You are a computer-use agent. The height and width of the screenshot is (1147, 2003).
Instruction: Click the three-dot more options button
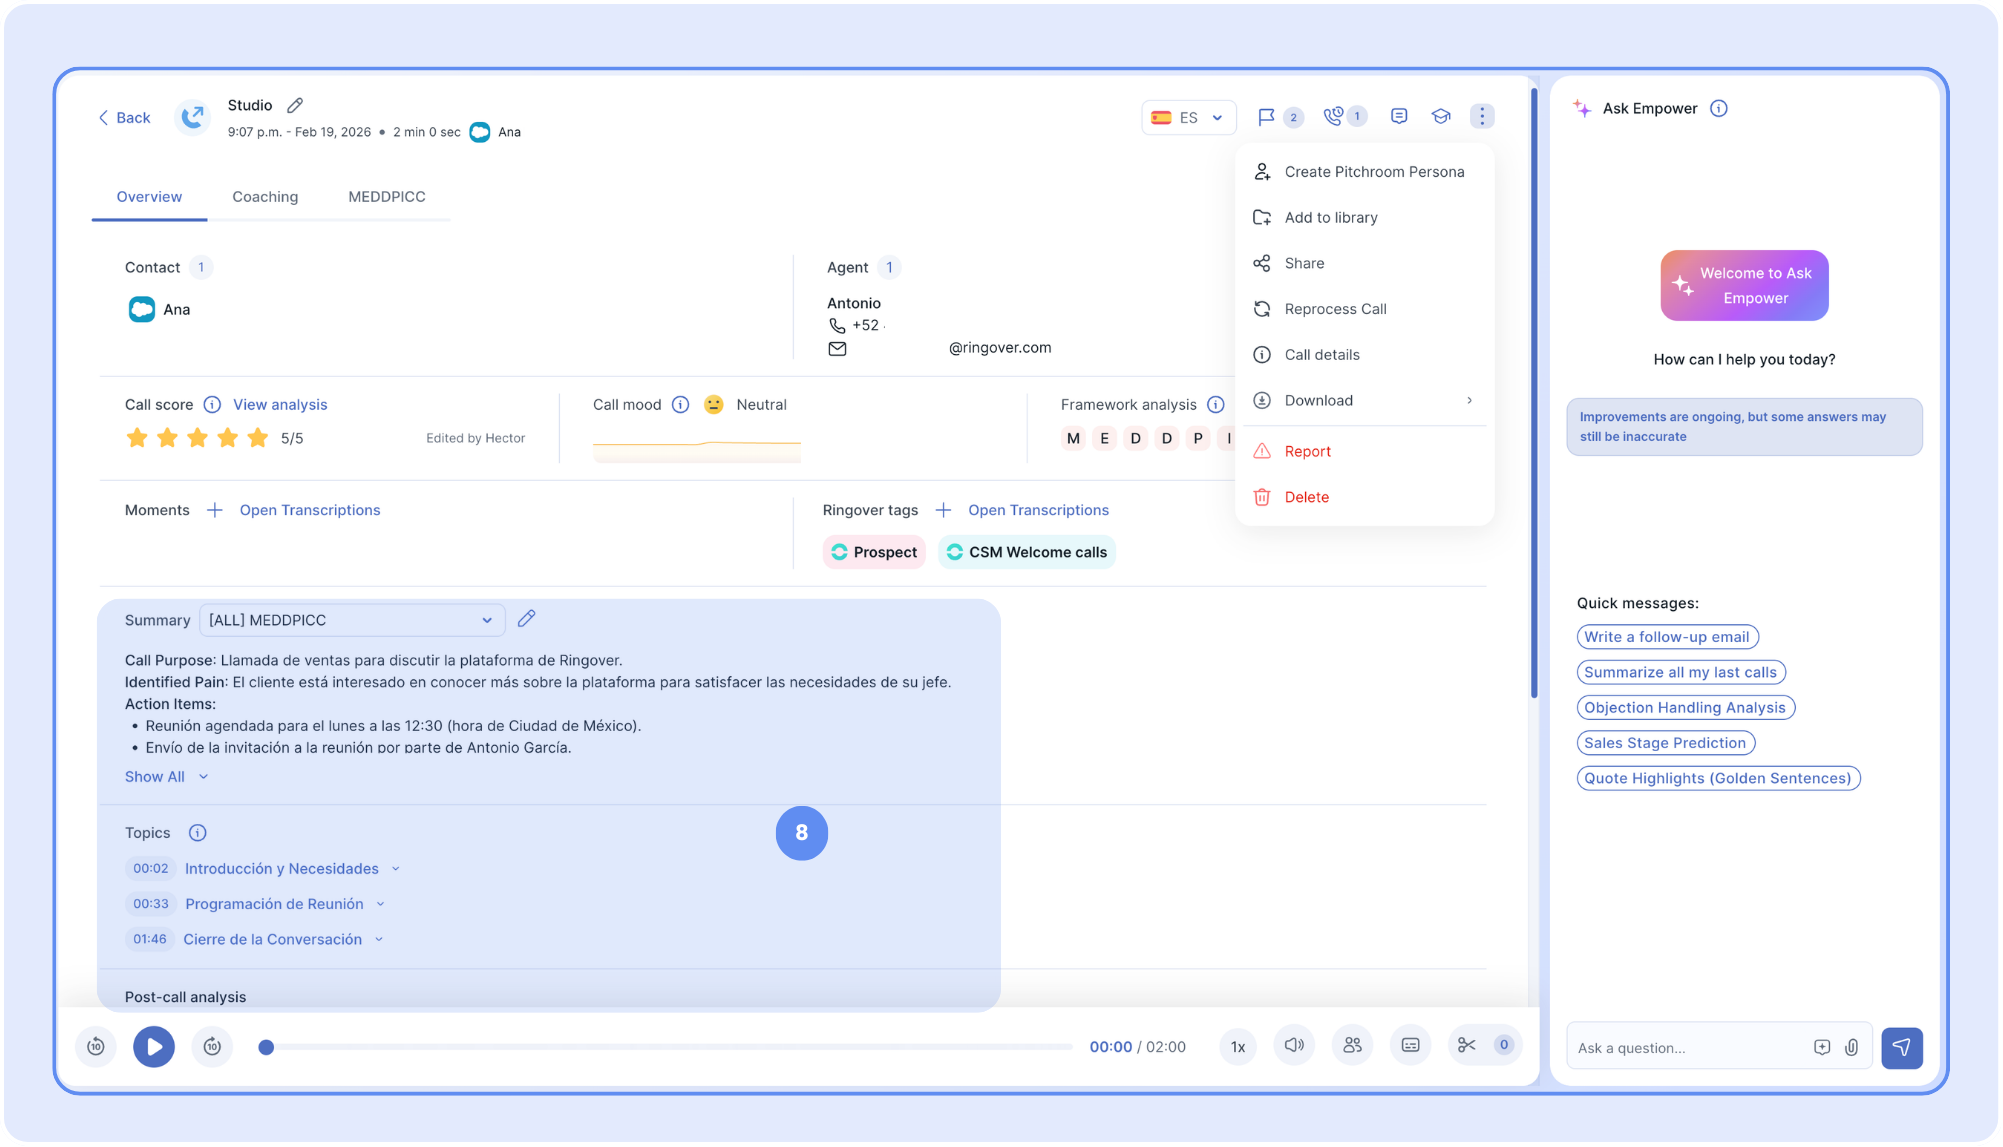click(x=1482, y=117)
